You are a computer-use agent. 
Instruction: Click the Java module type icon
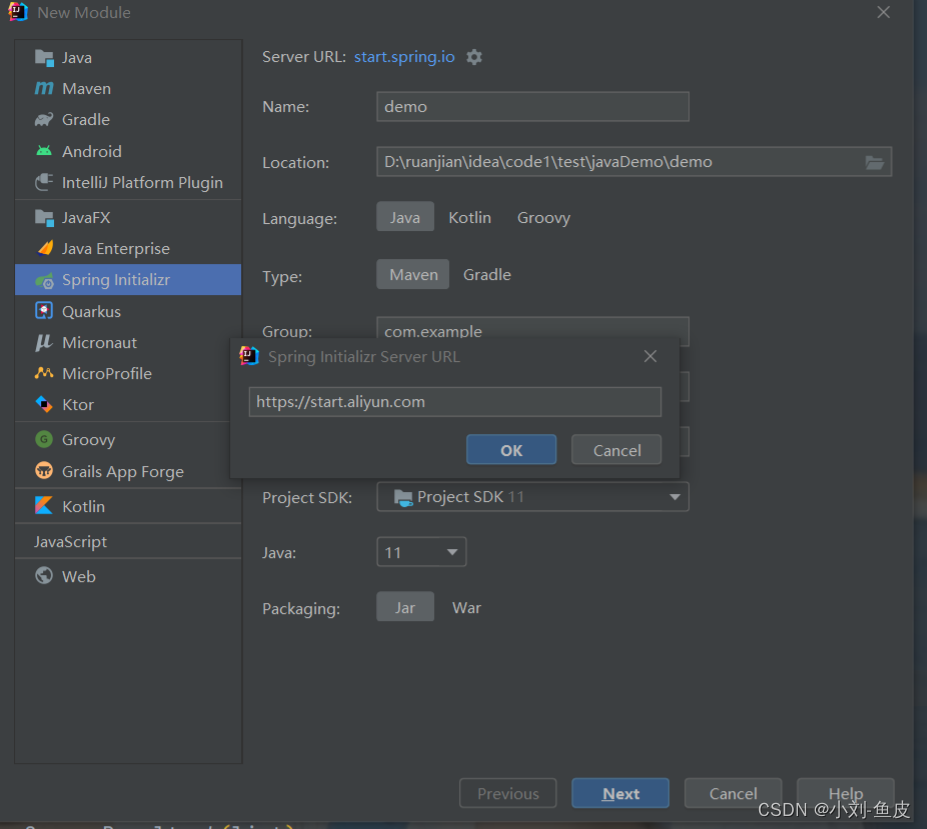tap(44, 57)
